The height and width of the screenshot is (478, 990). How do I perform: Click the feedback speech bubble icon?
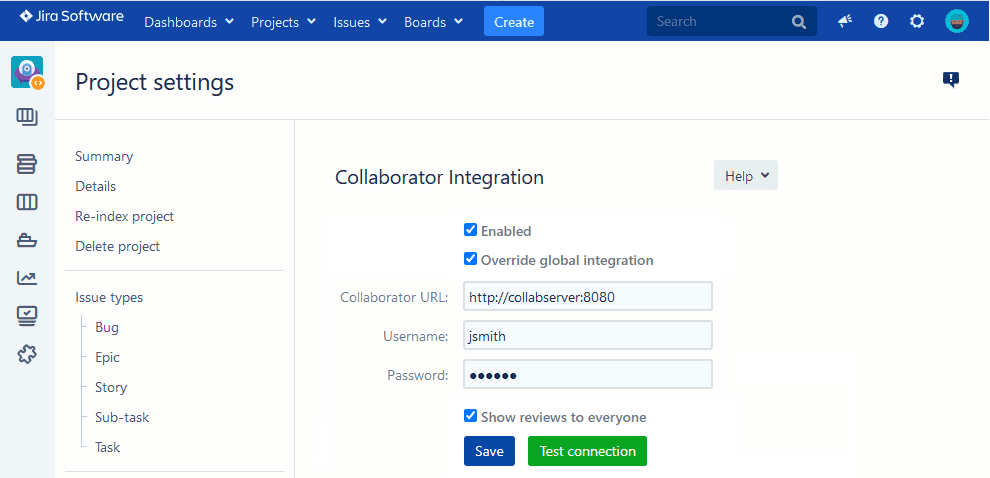tap(950, 80)
